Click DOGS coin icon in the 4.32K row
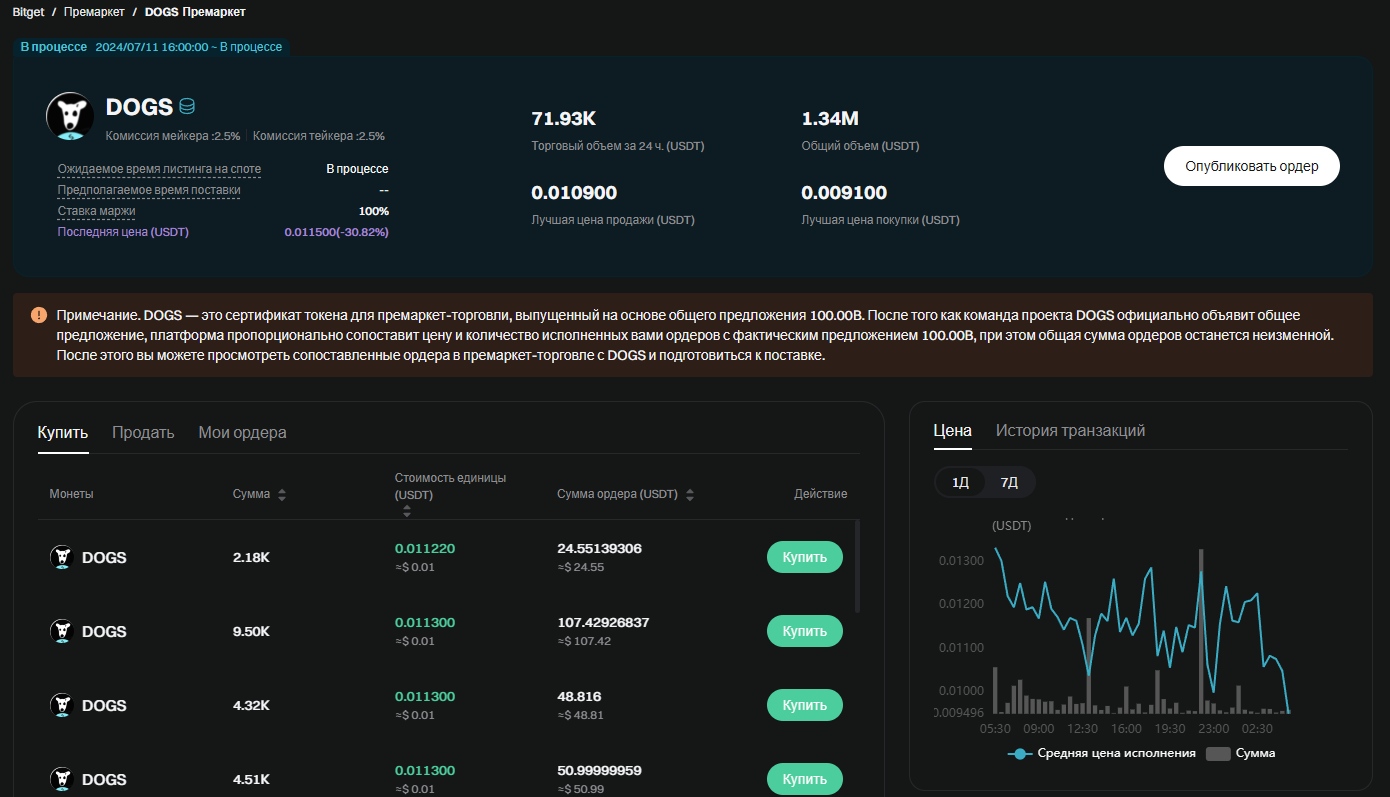Screen dimensions: 1390x797 click(62, 705)
